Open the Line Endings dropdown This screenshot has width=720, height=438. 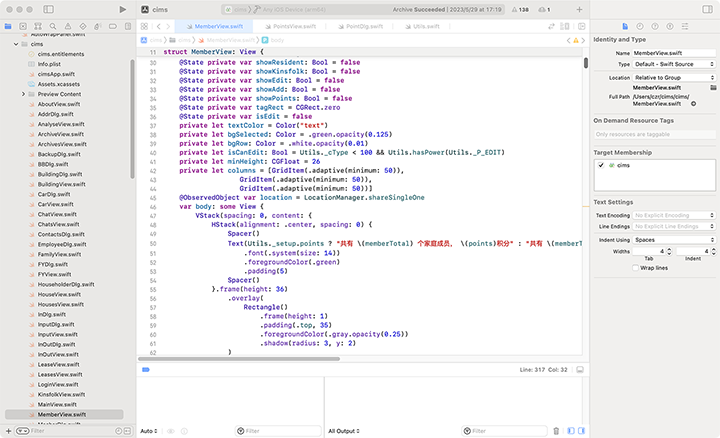[x=674, y=226]
